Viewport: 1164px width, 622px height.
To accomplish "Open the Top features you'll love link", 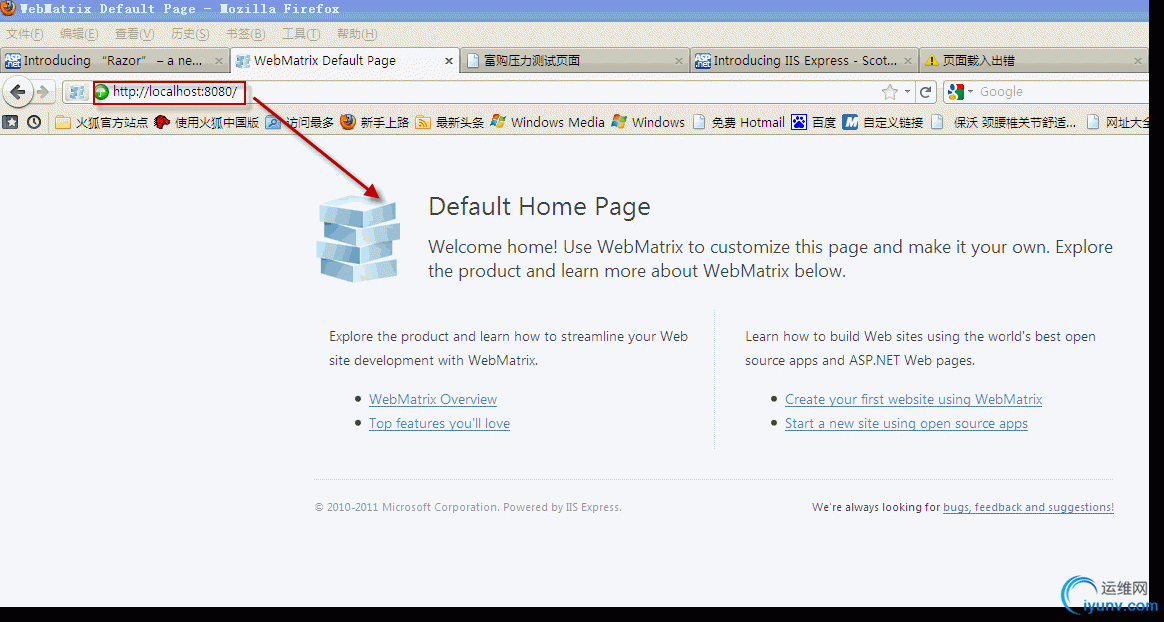I will click(x=439, y=424).
